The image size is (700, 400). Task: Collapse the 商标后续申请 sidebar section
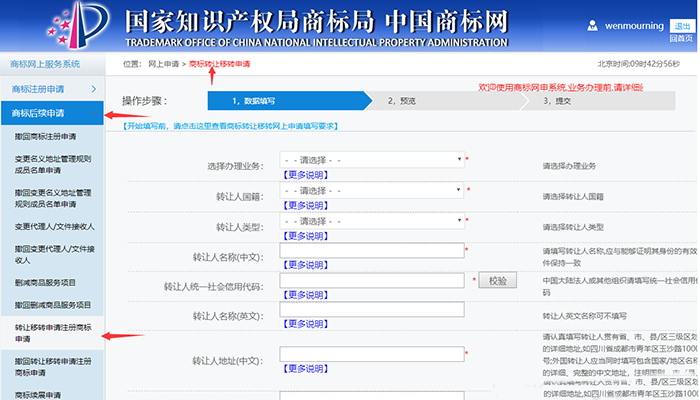[52, 113]
